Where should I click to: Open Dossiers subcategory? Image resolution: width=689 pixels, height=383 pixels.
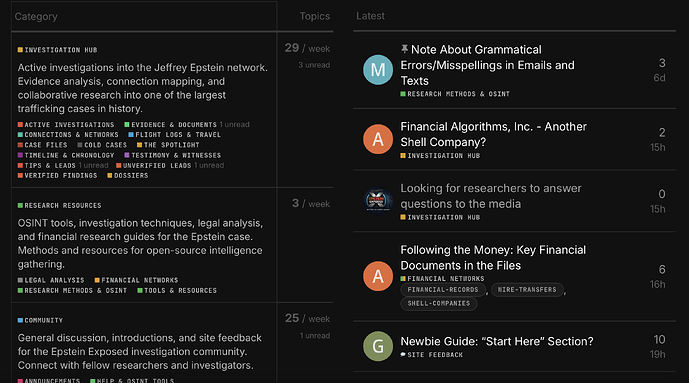pyautogui.click(x=128, y=176)
